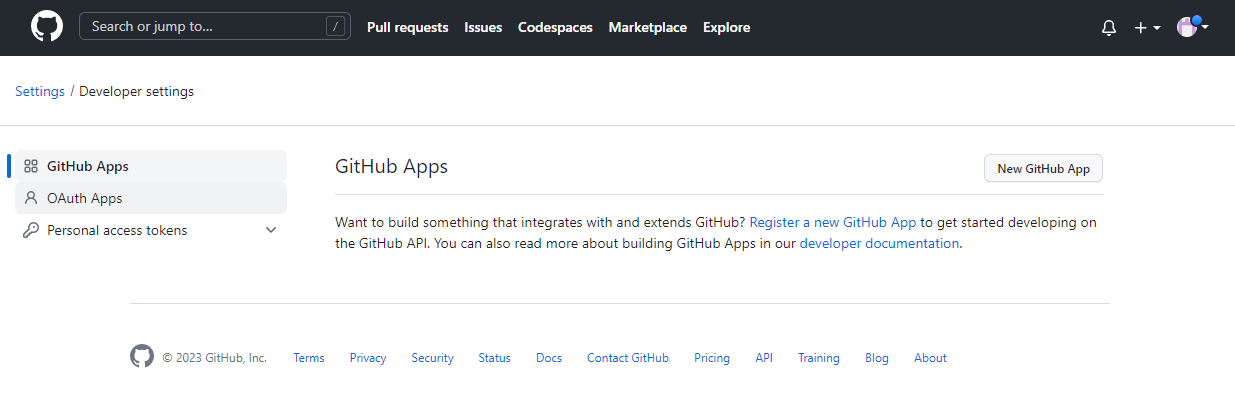Select GitHub Apps in sidebar
This screenshot has width=1235, height=407.
(151, 166)
